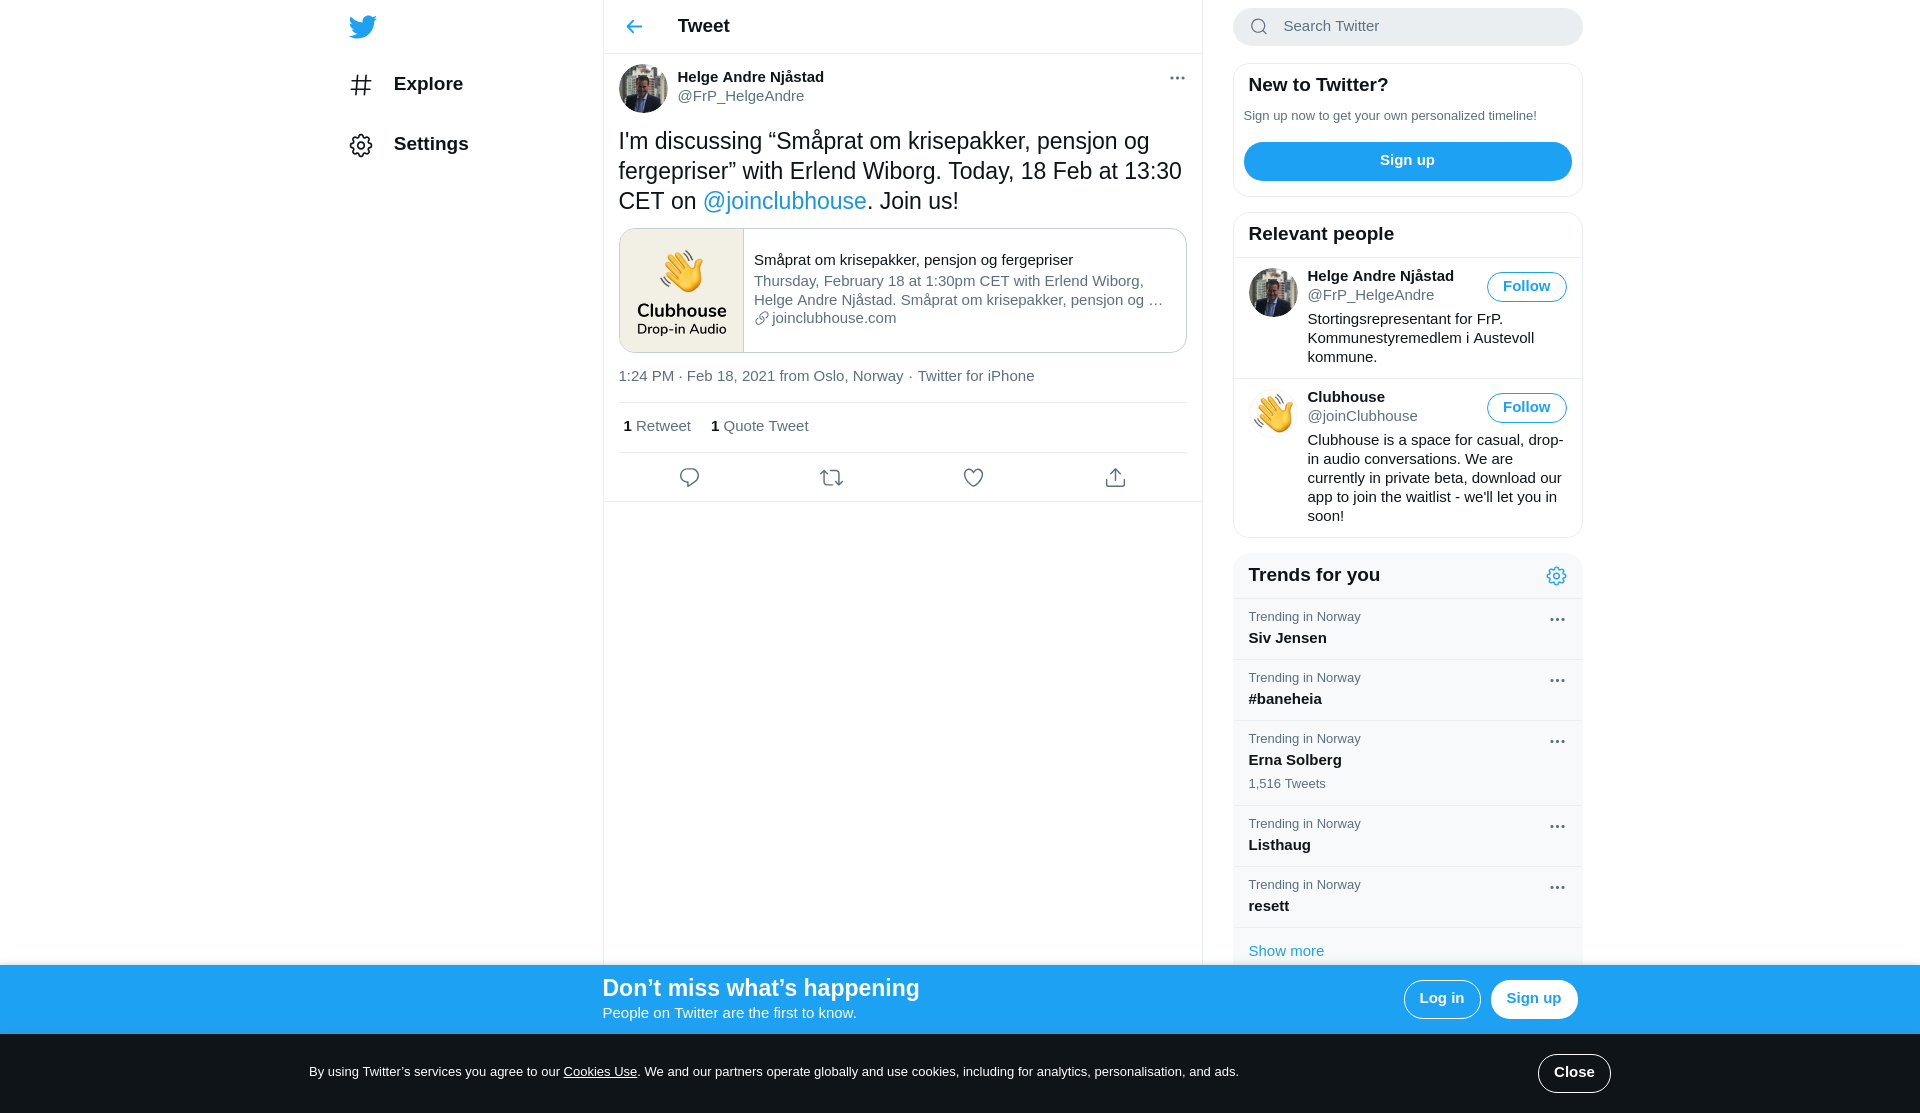
Task: Open the resett trend
Action: pyautogui.click(x=1407, y=897)
